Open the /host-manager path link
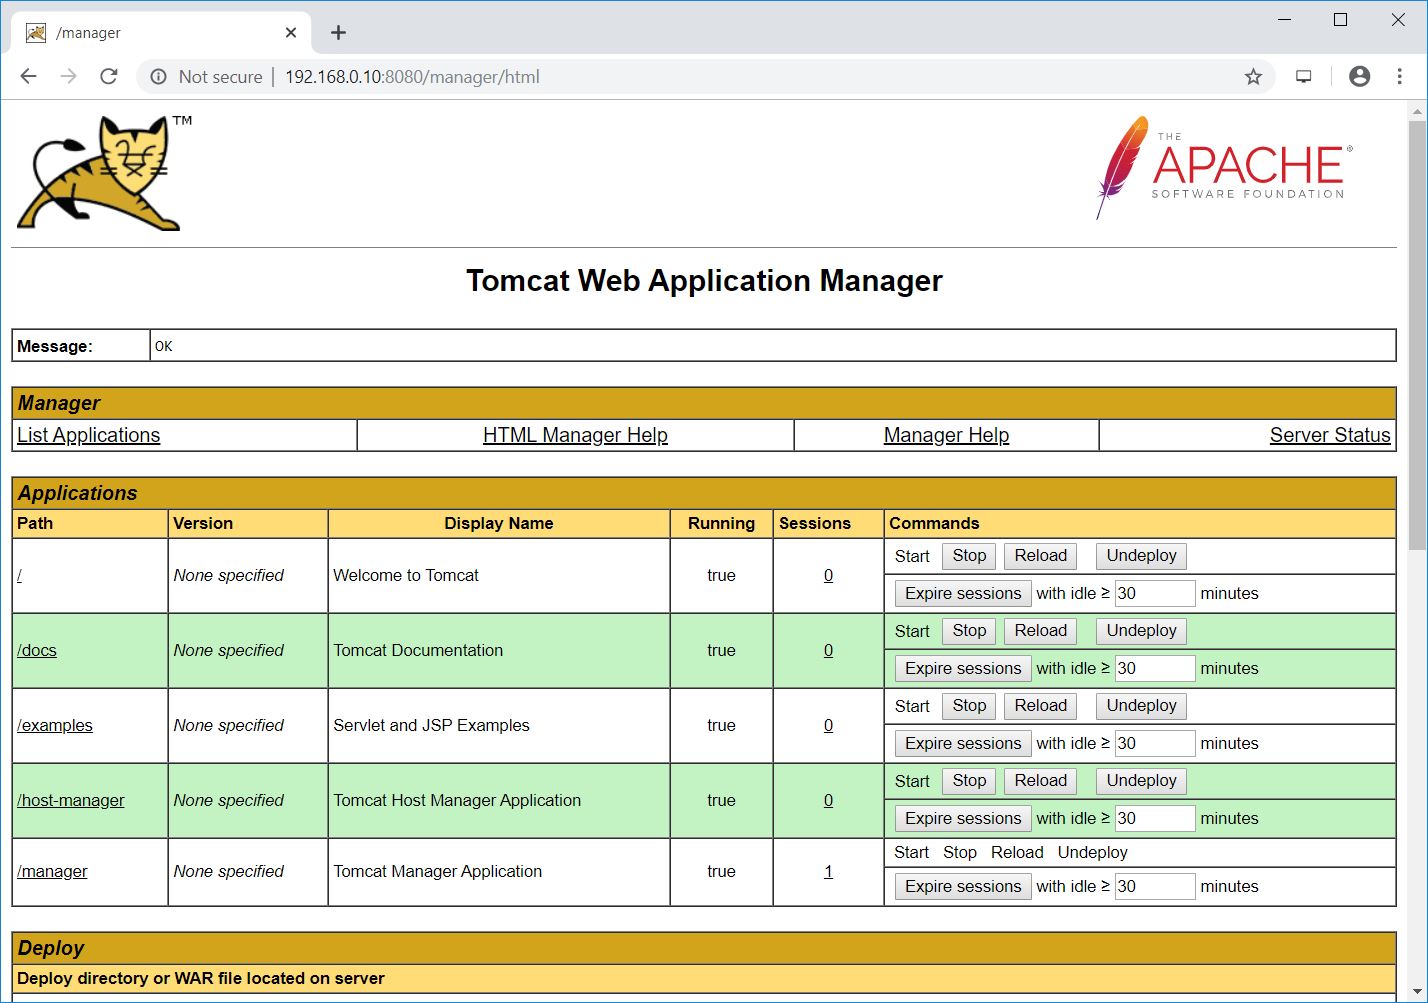1428x1003 pixels. (x=71, y=800)
